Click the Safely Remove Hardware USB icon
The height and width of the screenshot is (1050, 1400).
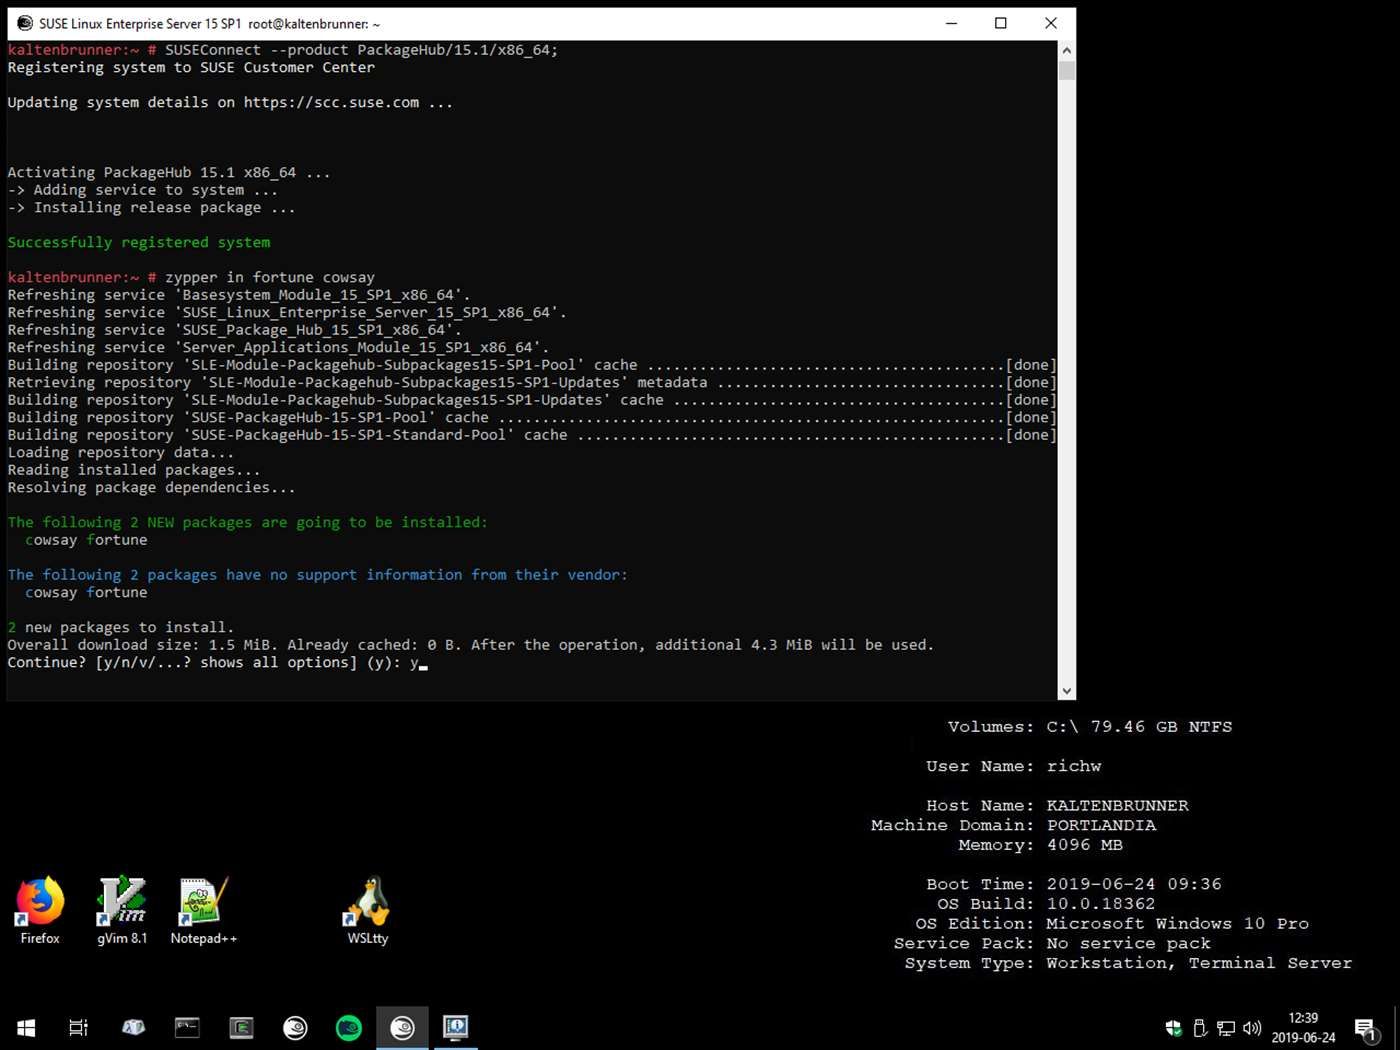click(x=1200, y=1028)
